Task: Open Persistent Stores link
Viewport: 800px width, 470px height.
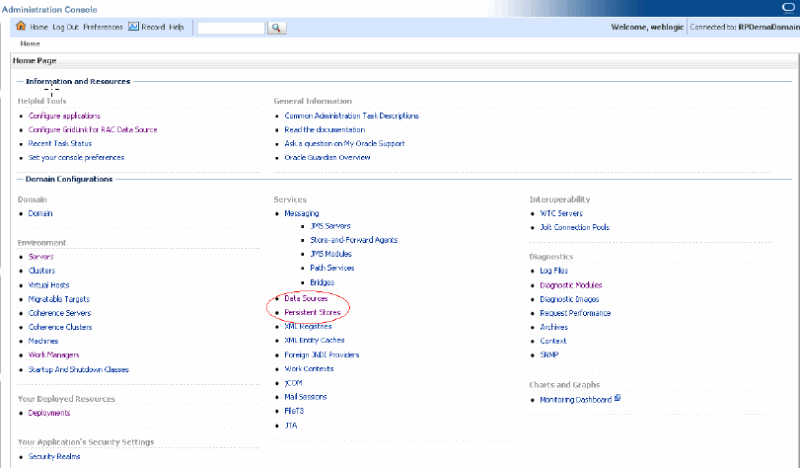Action: 312,312
